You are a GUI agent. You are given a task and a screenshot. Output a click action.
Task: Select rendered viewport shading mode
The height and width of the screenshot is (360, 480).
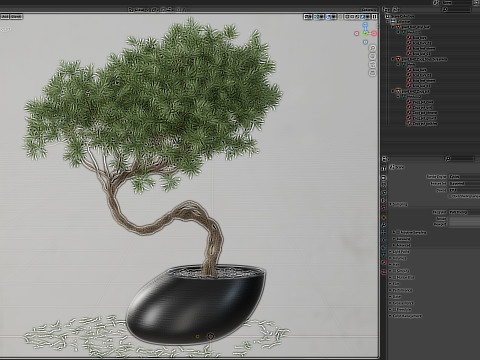click(x=362, y=16)
